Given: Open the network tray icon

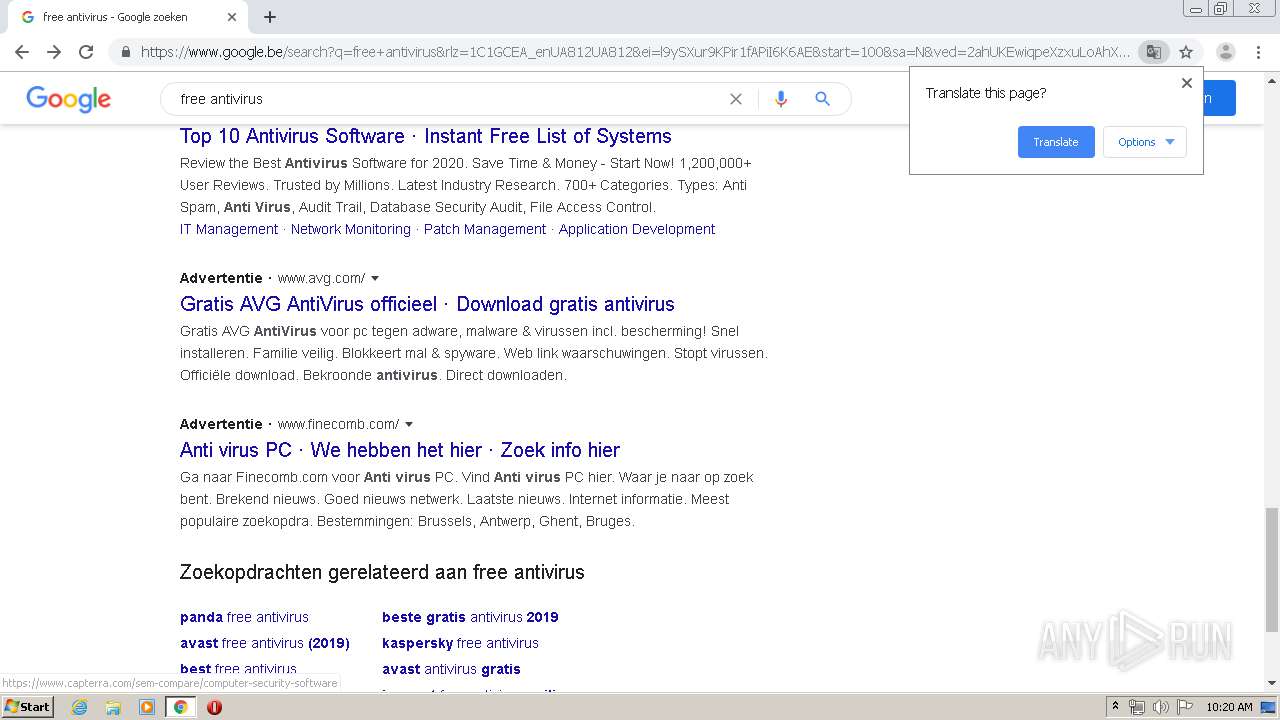Looking at the screenshot, I should tap(1137, 707).
